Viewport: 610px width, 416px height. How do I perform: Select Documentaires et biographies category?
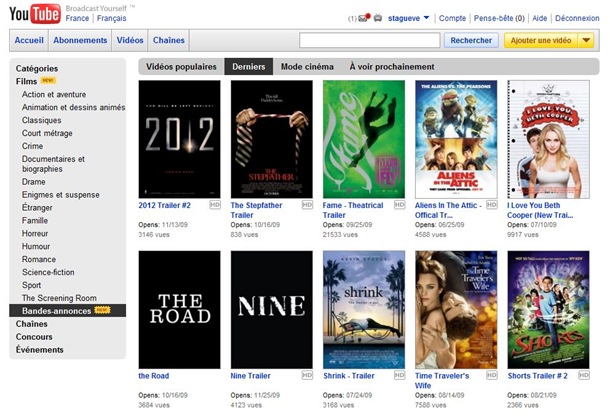pos(53,164)
